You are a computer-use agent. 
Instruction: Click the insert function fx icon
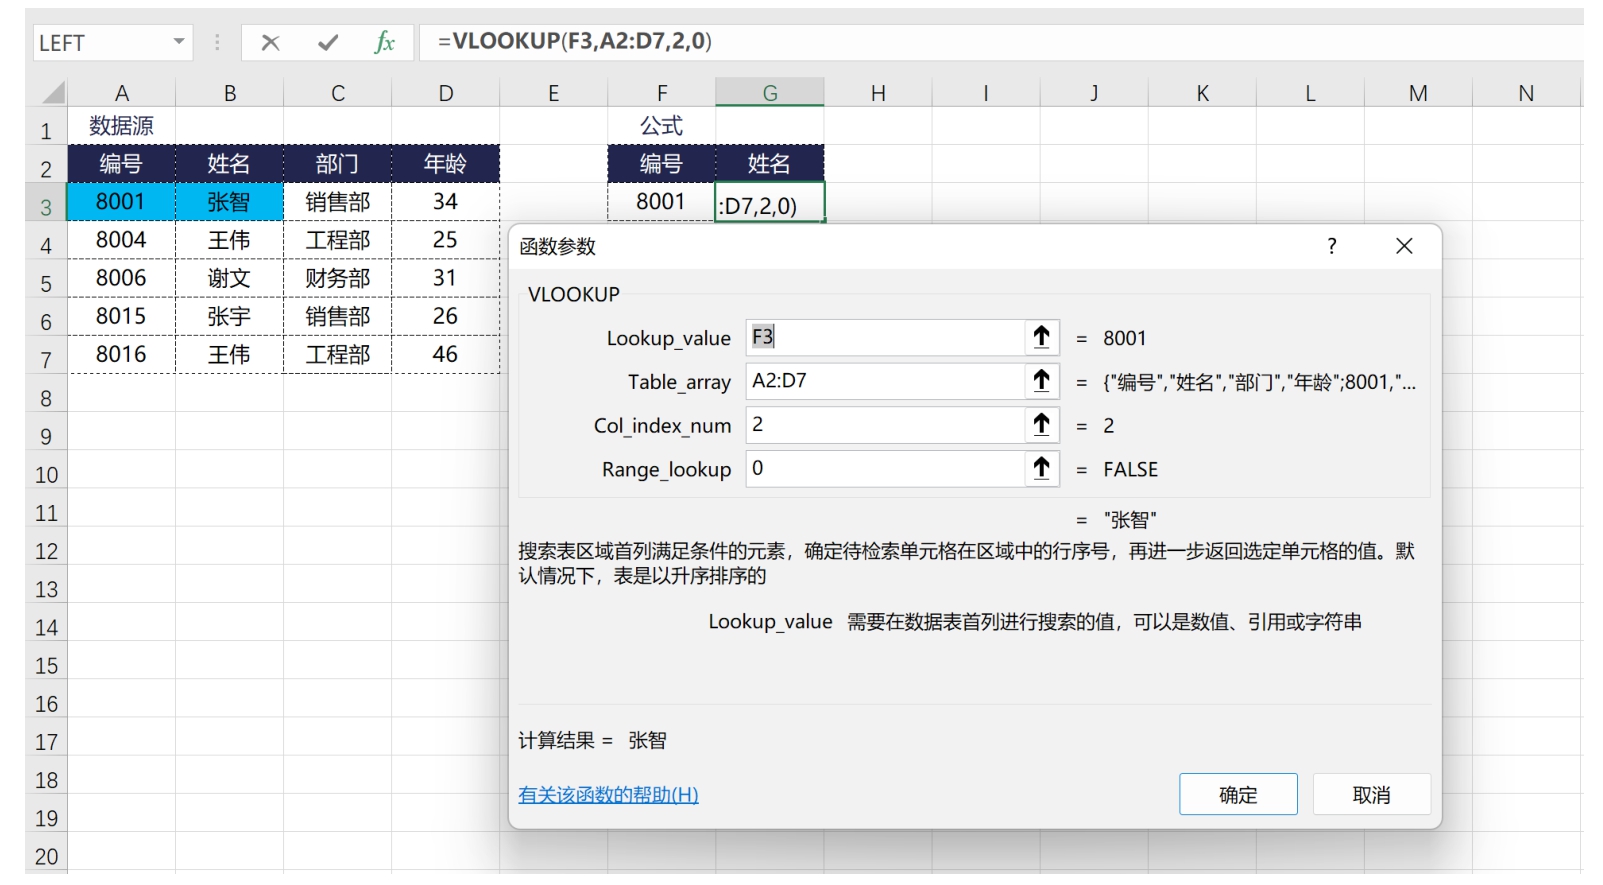[384, 42]
